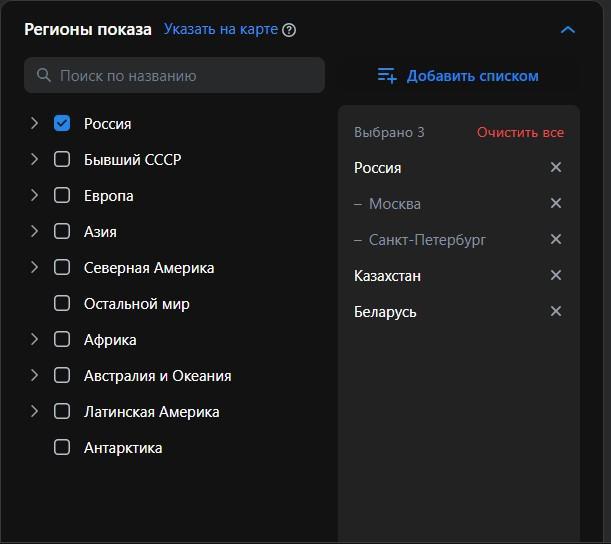
Task: Remove Беларусь from selected regions
Action: (556, 312)
